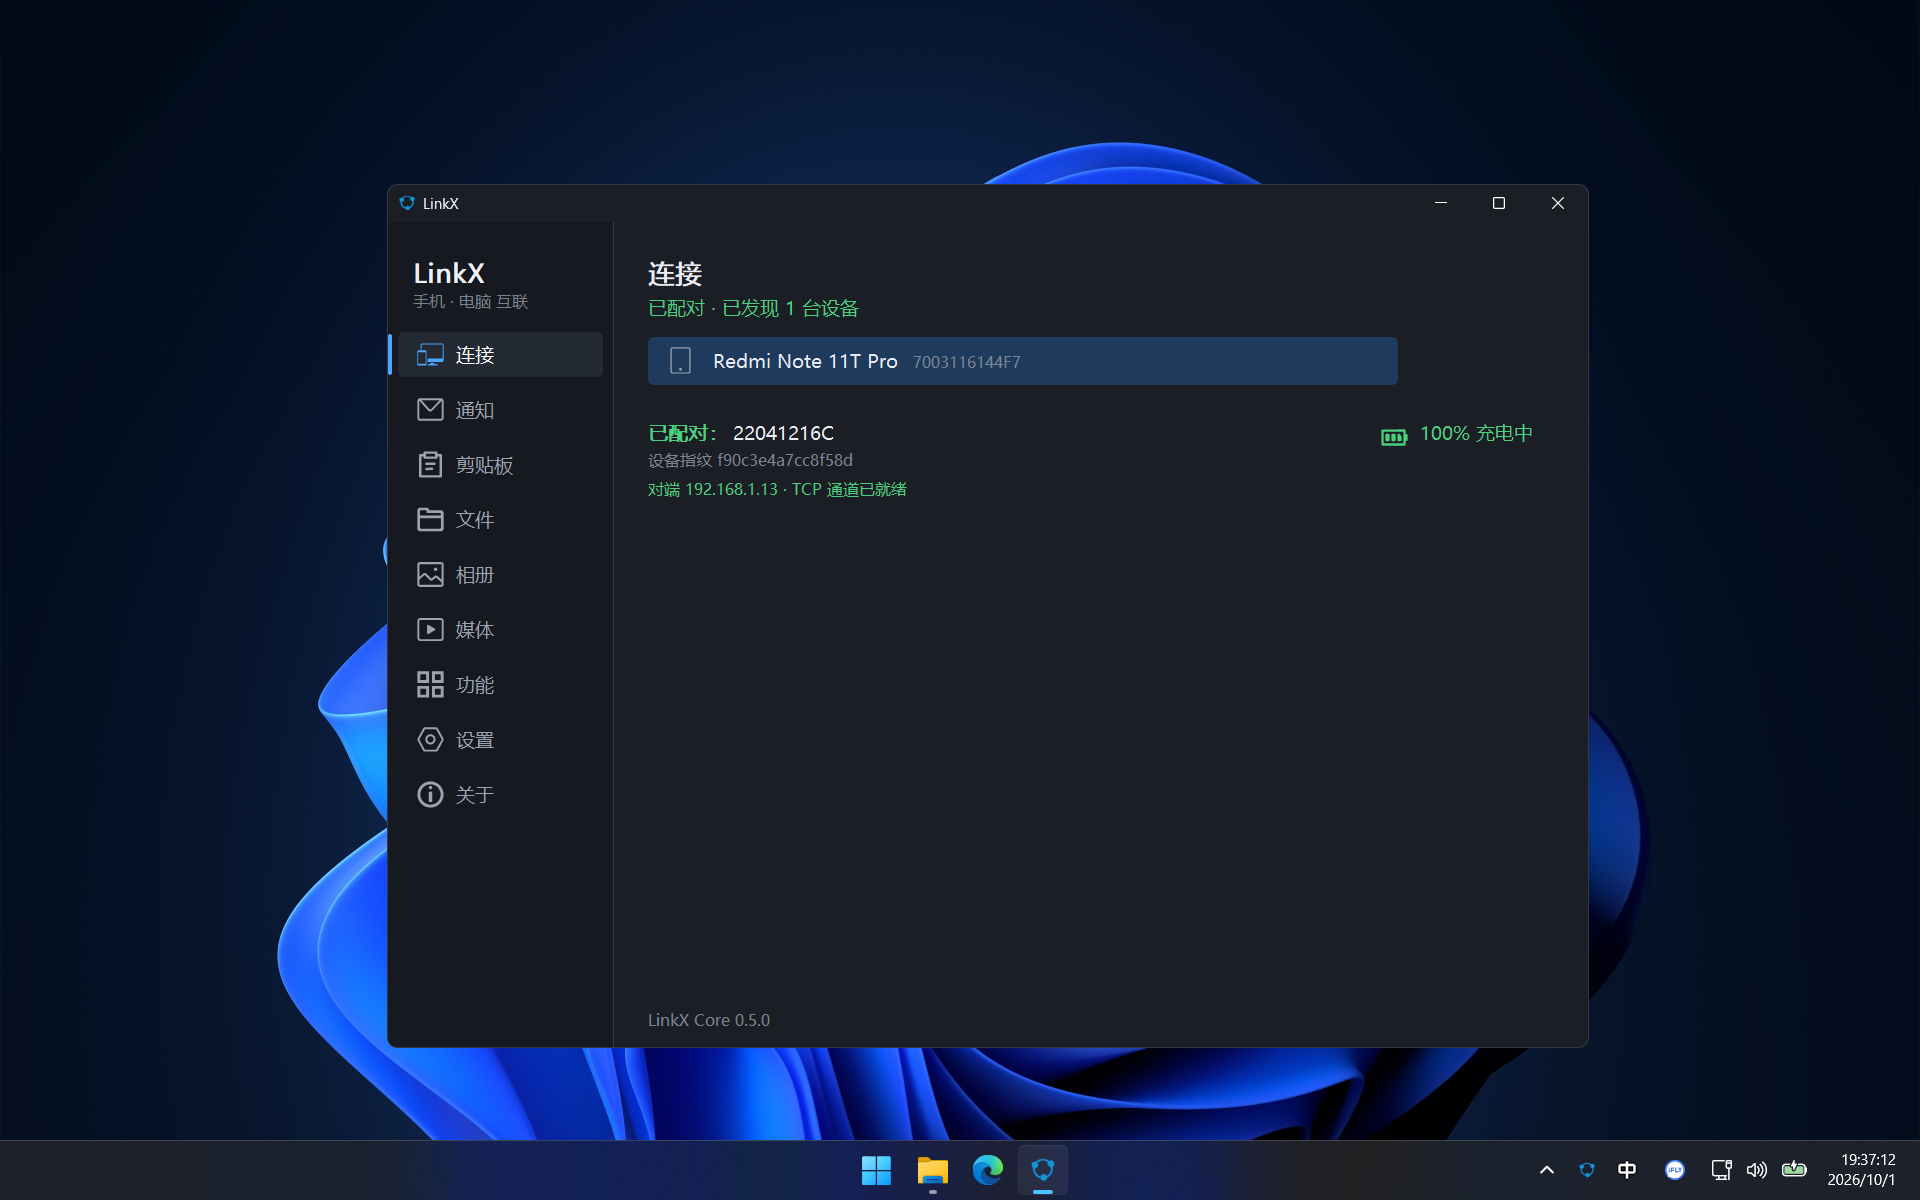Open the 通知 notifications envelope icon
Screen dimensions: 1920x1200
[430, 410]
